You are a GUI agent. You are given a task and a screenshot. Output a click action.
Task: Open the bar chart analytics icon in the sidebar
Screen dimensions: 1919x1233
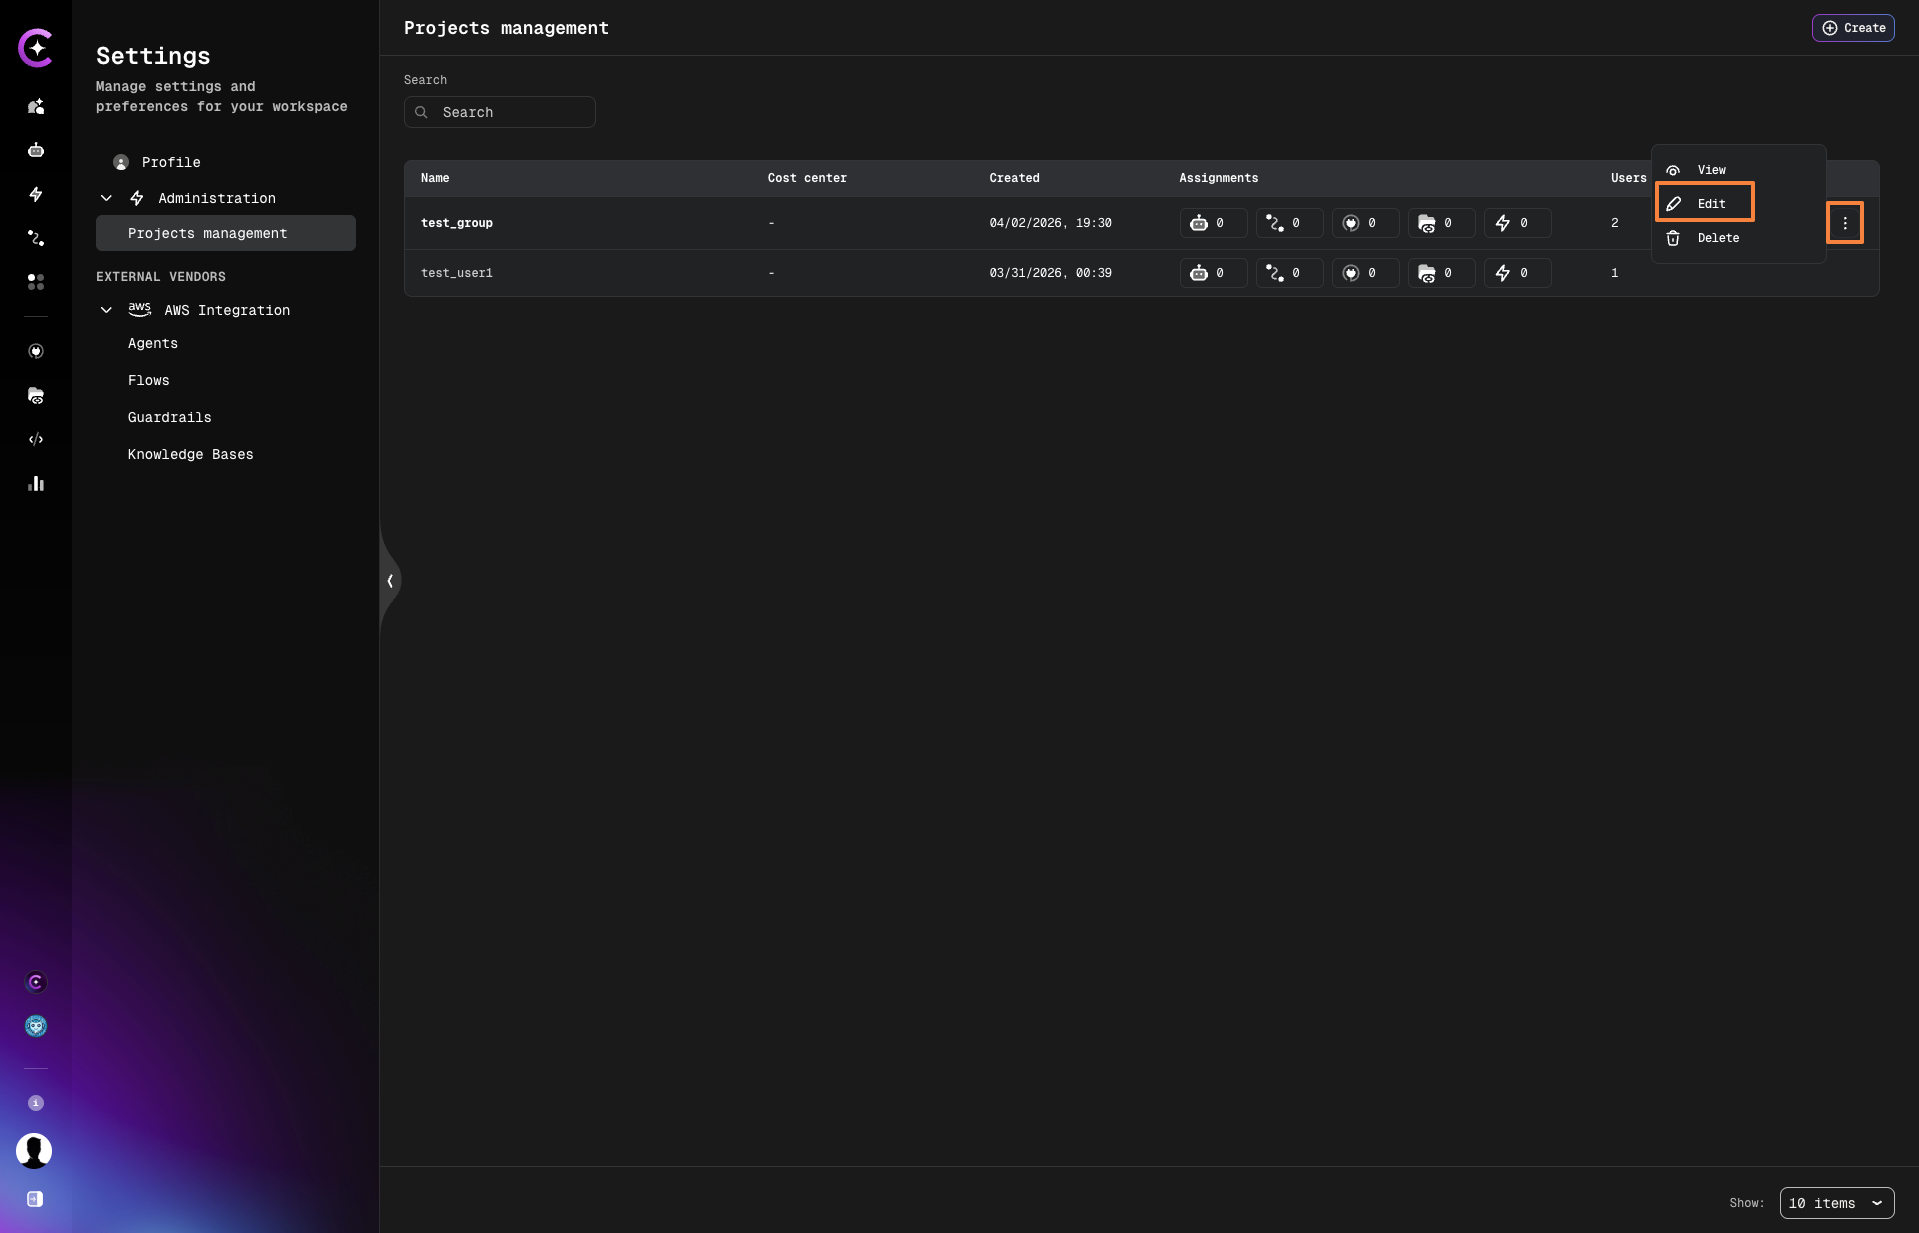click(36, 484)
